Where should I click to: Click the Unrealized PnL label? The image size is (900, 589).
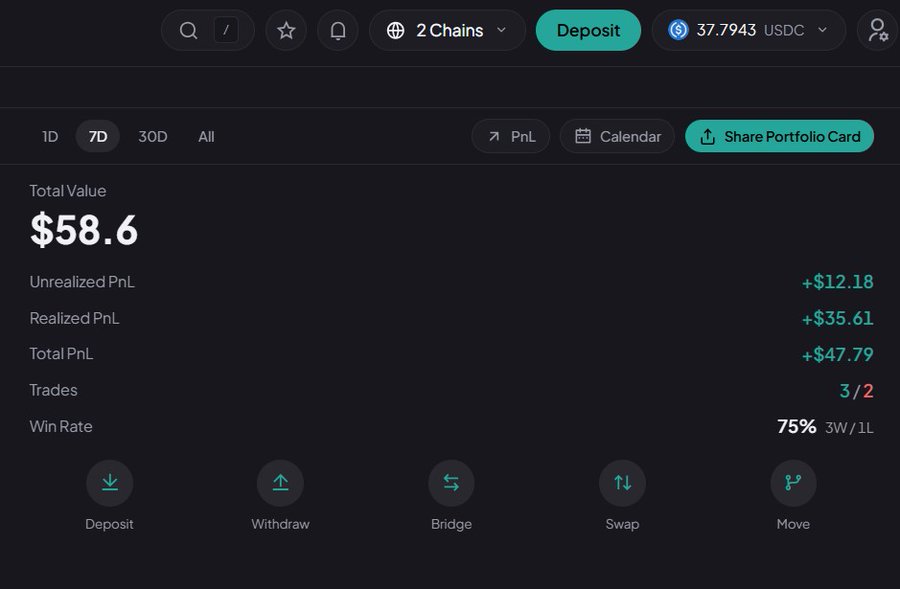82,282
